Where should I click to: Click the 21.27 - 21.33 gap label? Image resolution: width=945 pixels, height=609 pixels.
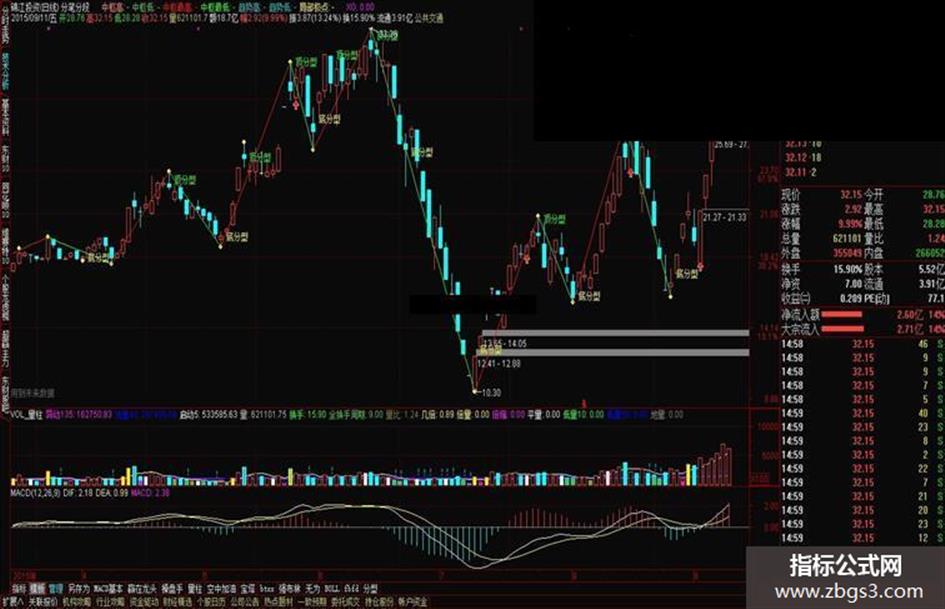[724, 217]
